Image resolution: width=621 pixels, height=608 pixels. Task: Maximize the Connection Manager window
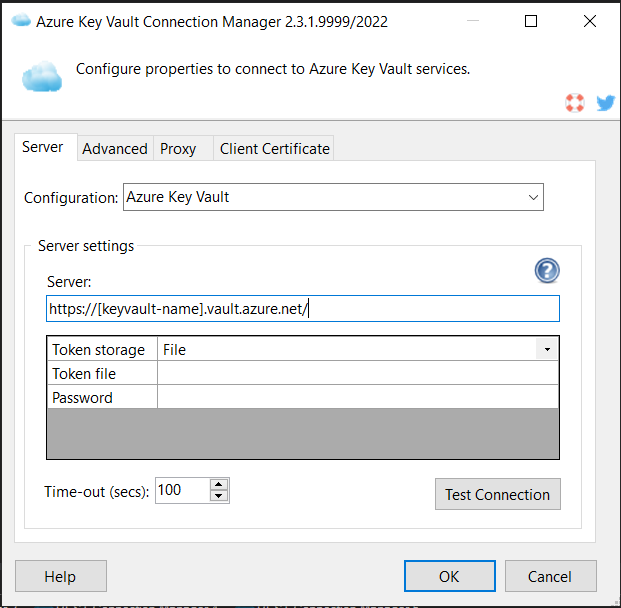[x=531, y=21]
